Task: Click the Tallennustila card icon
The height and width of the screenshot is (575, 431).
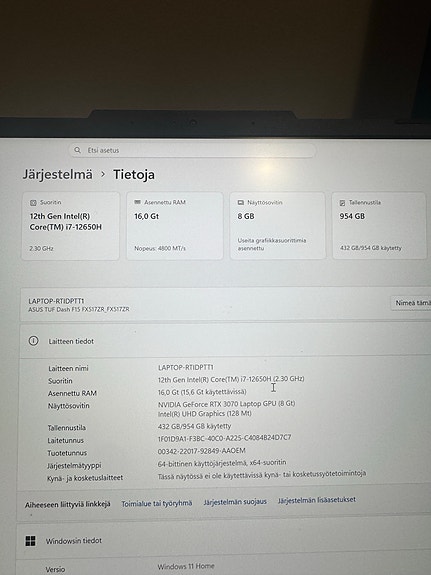Action: click(x=342, y=202)
